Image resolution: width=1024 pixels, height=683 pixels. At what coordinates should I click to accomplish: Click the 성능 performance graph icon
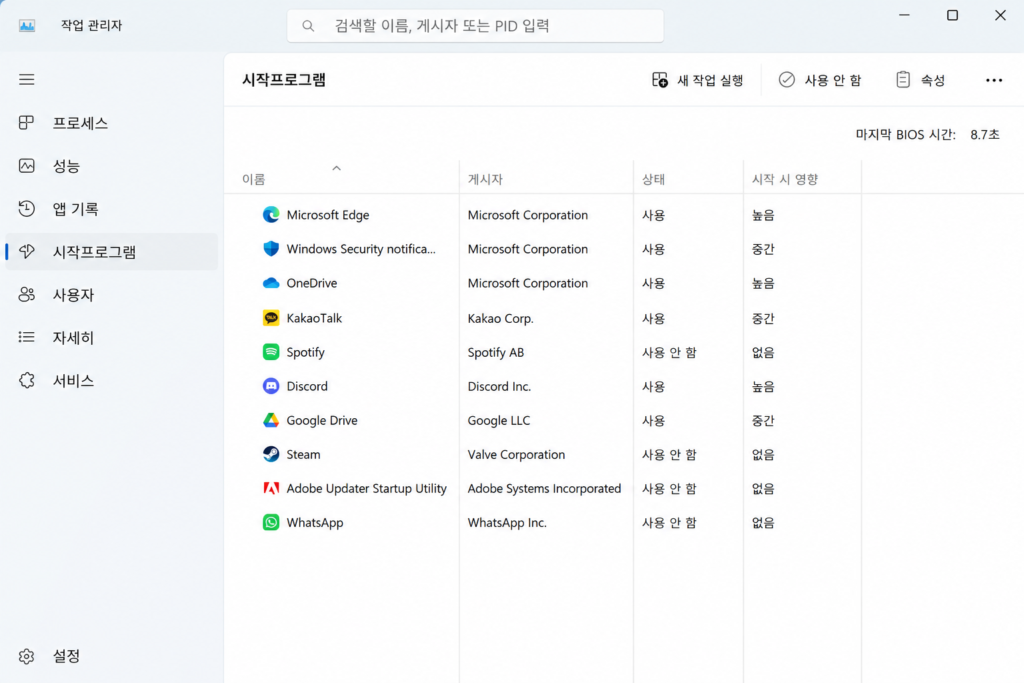27,166
